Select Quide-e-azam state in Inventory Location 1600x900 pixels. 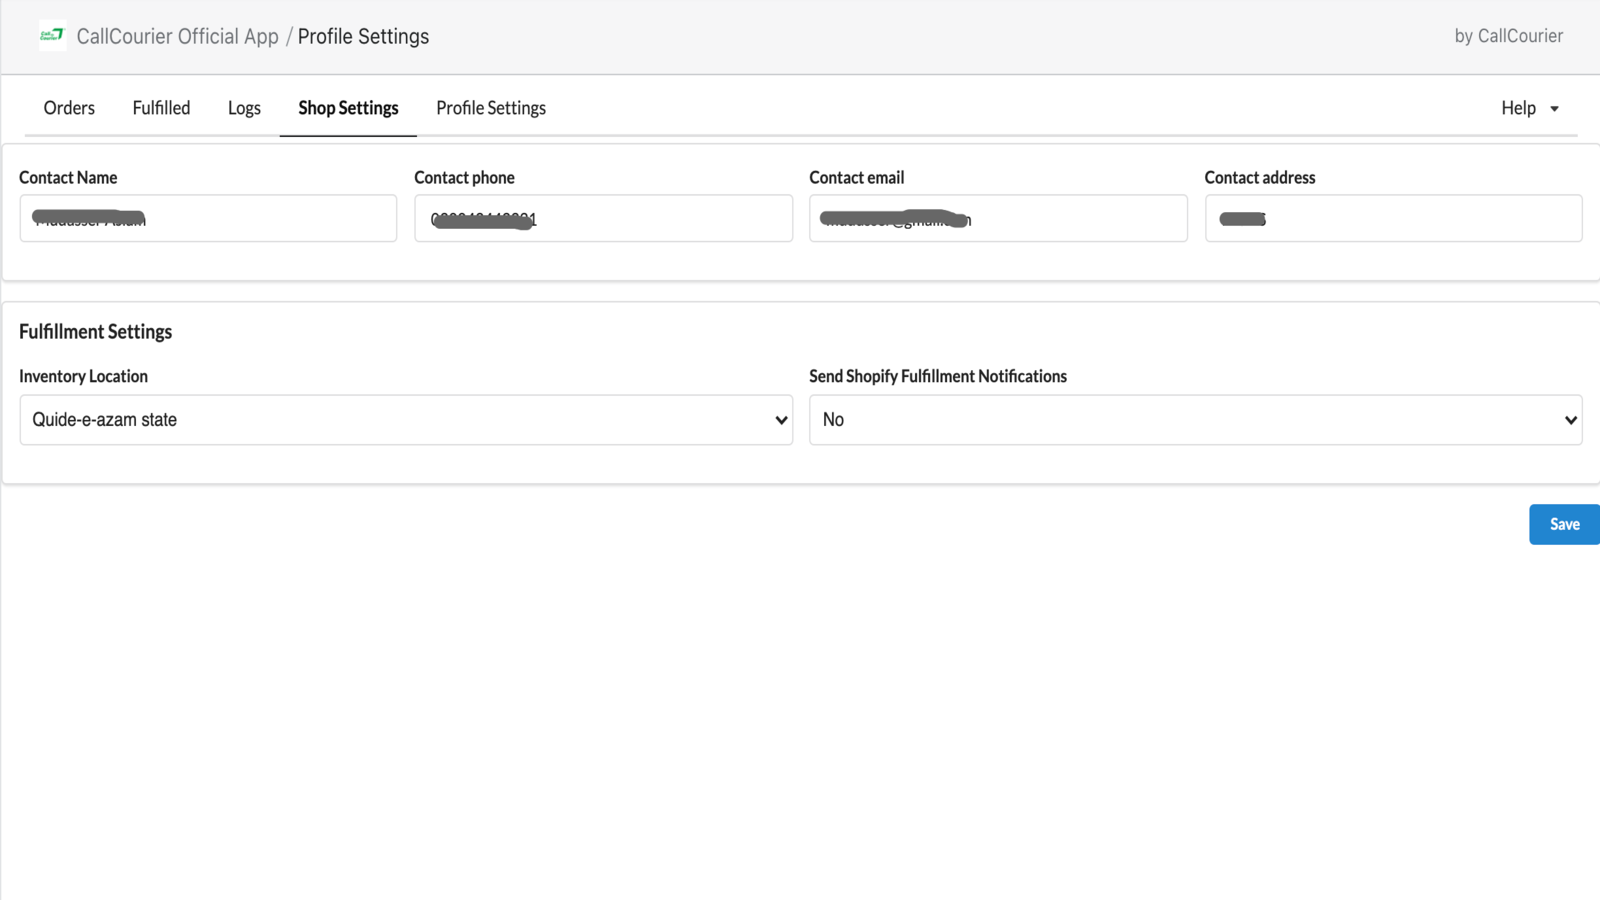click(x=405, y=419)
